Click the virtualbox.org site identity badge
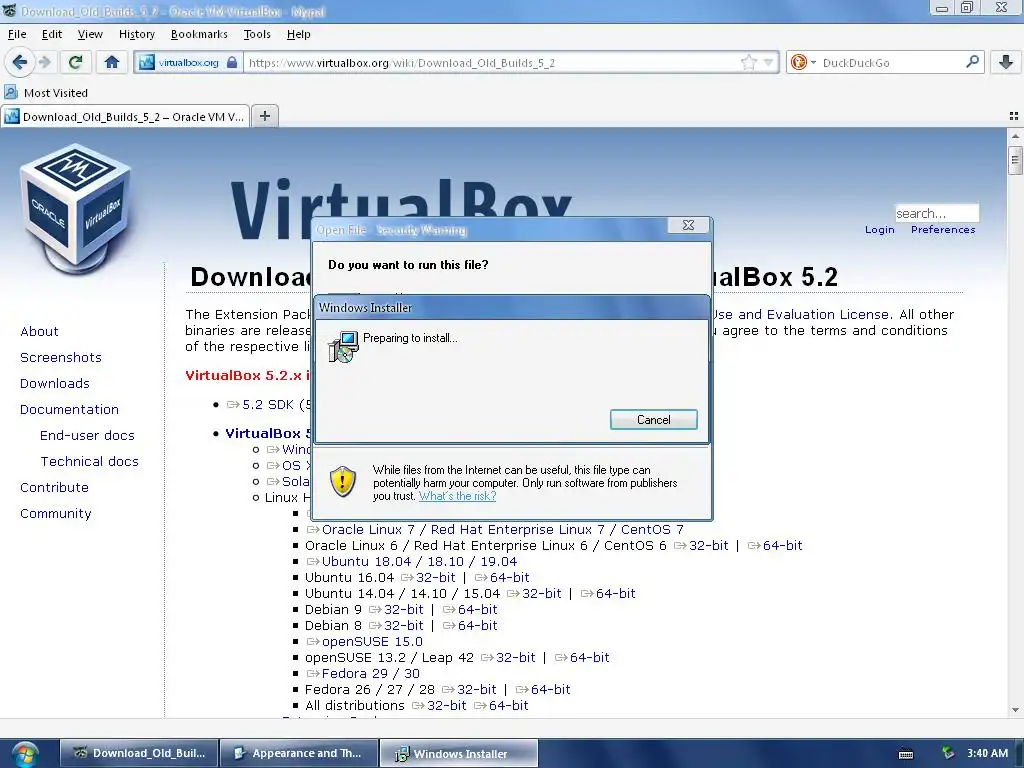Viewport: 1024px width, 768px height. tap(188, 63)
